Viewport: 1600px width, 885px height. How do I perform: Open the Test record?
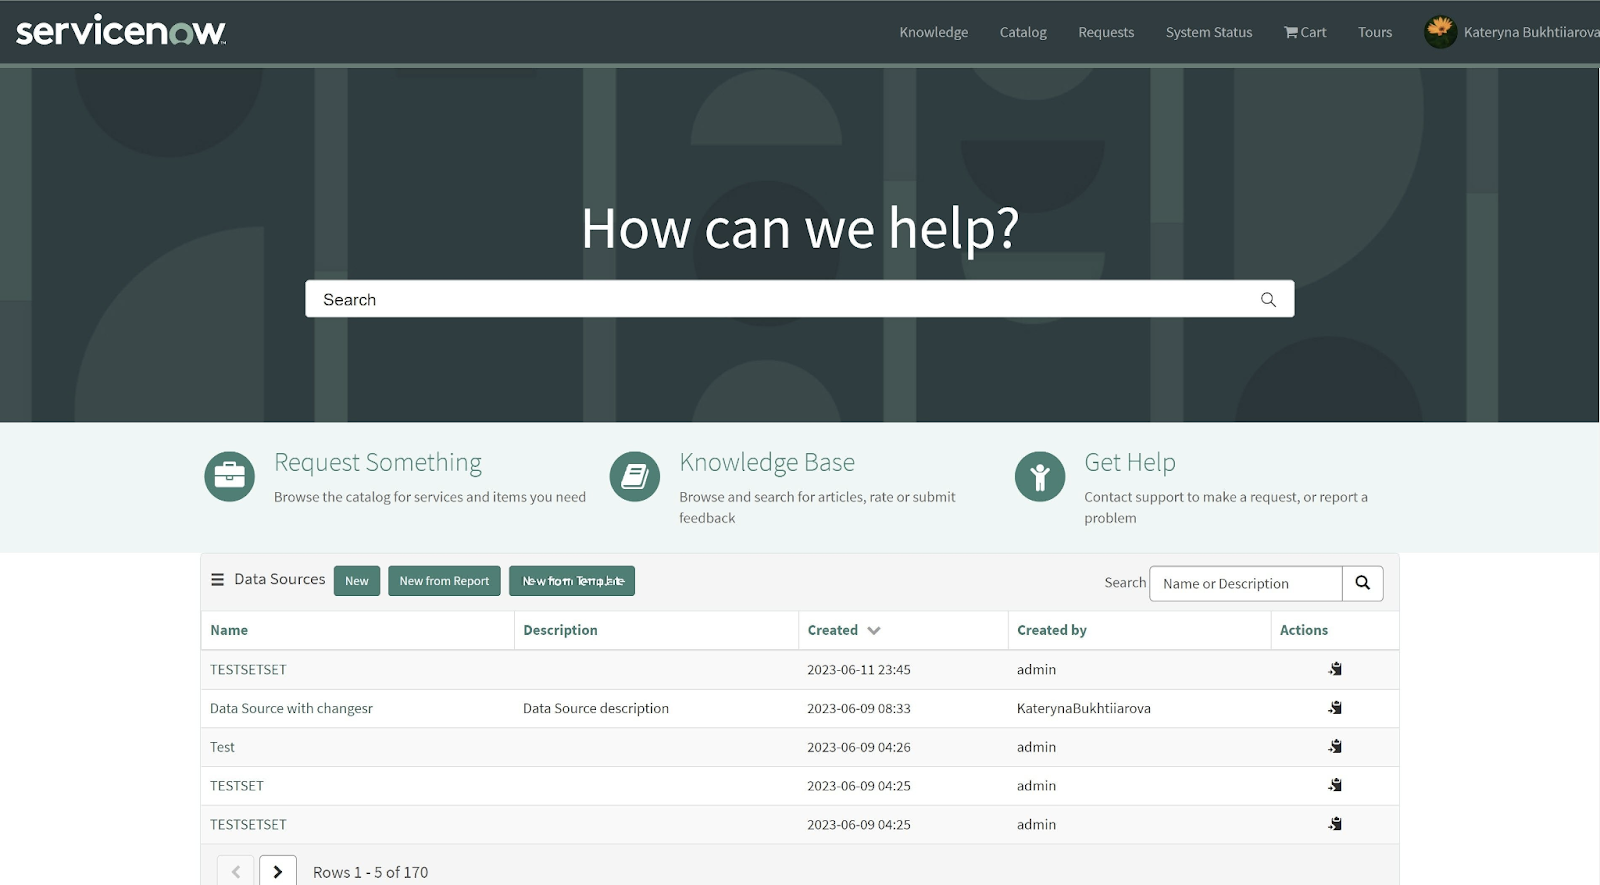tap(222, 747)
